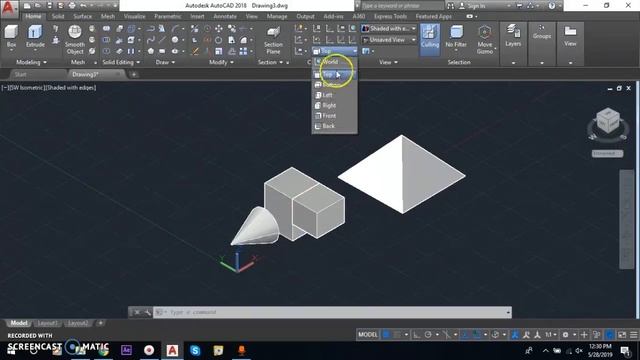This screenshot has width=640, height=360.
Task: Open the Shaded with edges visual style dropdown
Action: [389, 29]
